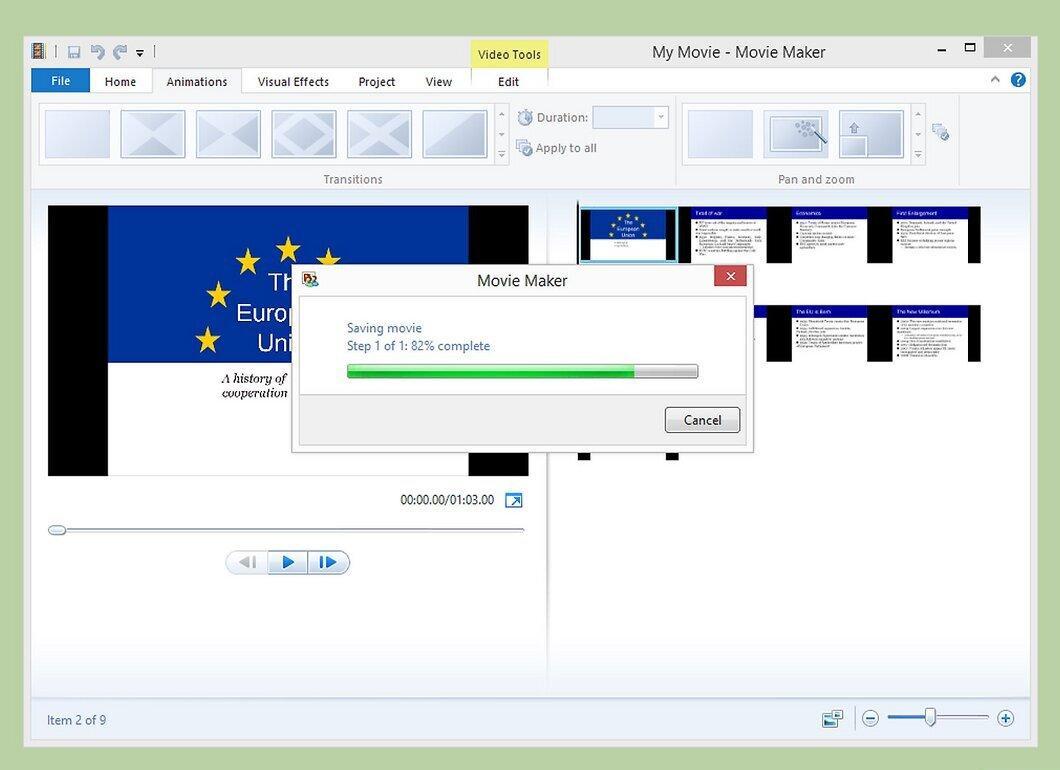Click the Save project icon in title bar
The height and width of the screenshot is (770, 1060).
coord(74,52)
